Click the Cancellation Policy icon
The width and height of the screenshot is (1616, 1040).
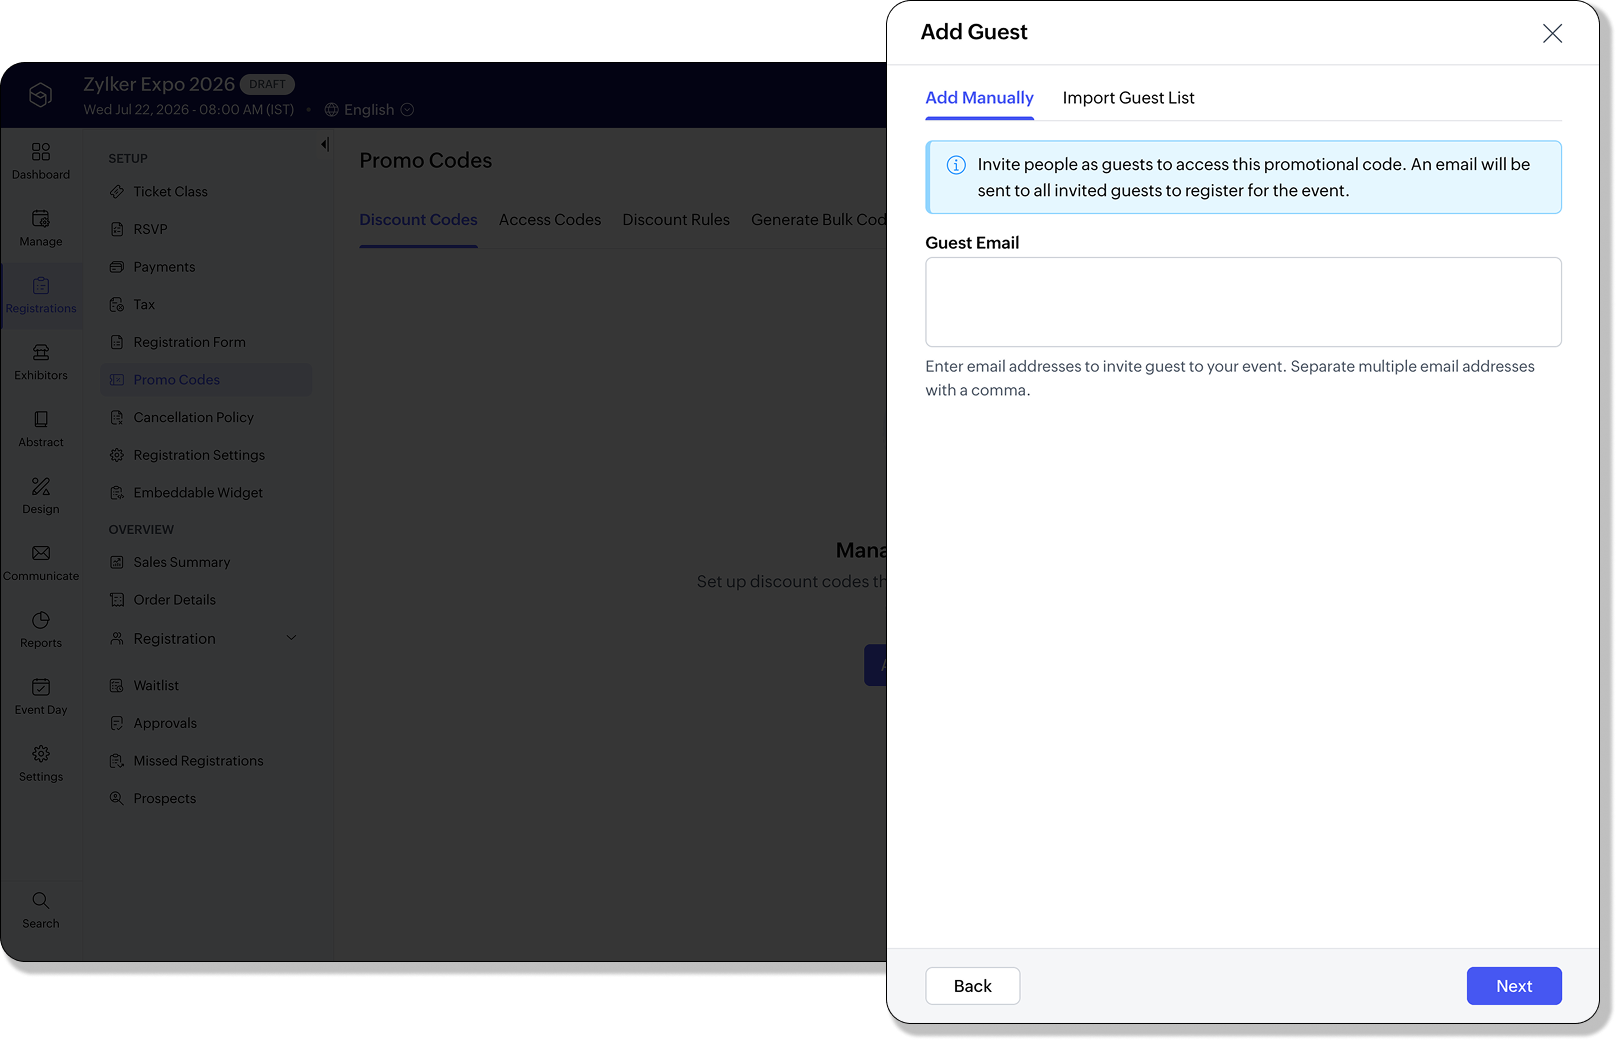coord(117,418)
